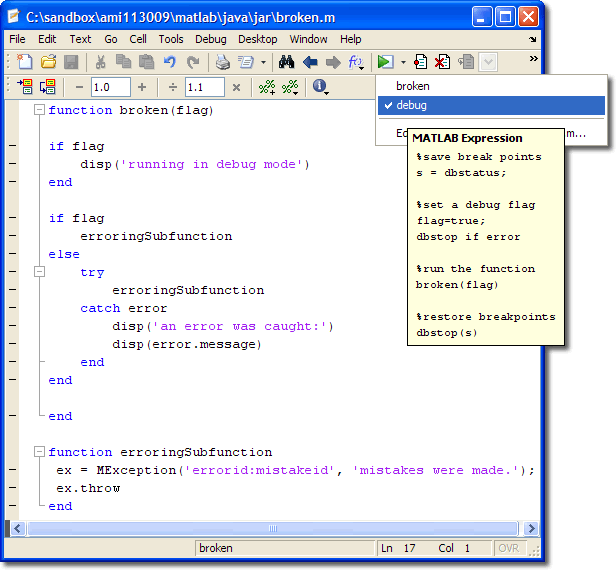Click the cell increment plus button
Image resolution: width=616 pixels, height=570 pixels.
[x=142, y=87]
